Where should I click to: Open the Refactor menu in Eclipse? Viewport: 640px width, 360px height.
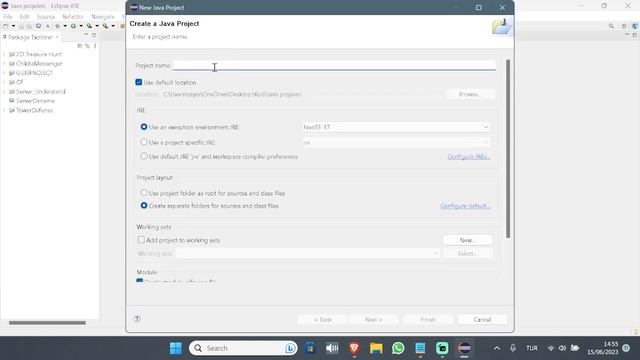pos(73,17)
